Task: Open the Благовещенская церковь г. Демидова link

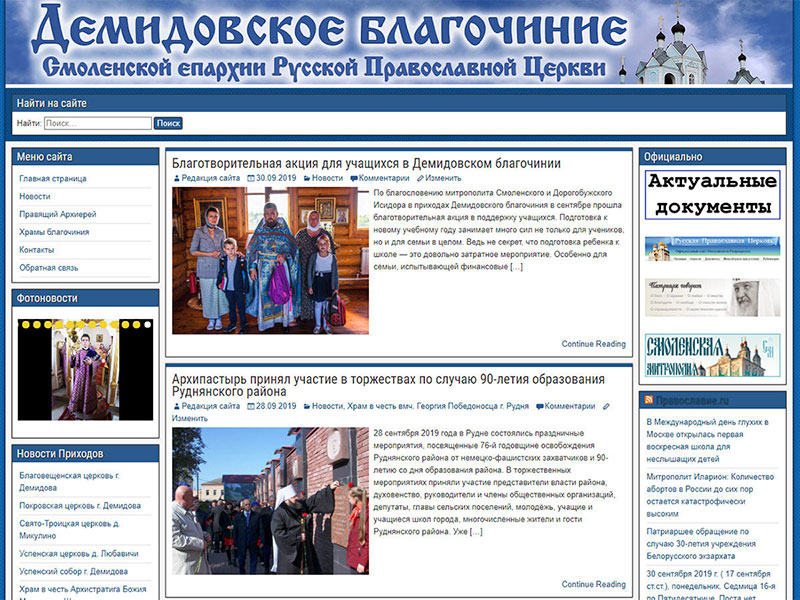Action: (69, 482)
